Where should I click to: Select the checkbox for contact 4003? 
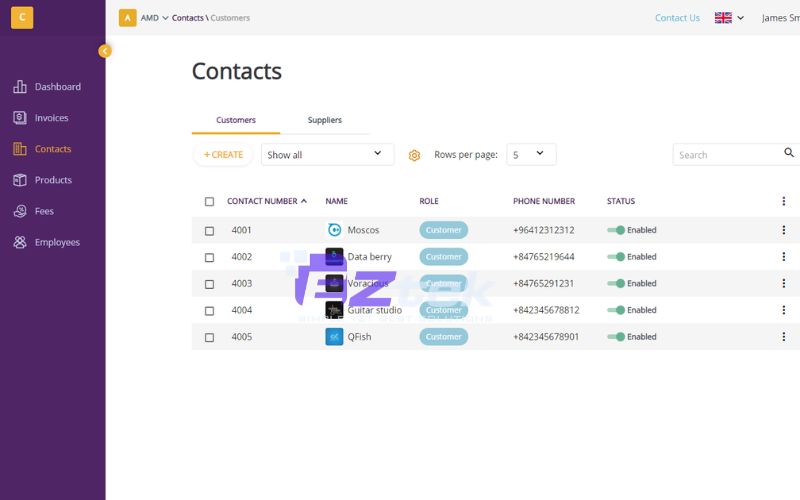[209, 284]
